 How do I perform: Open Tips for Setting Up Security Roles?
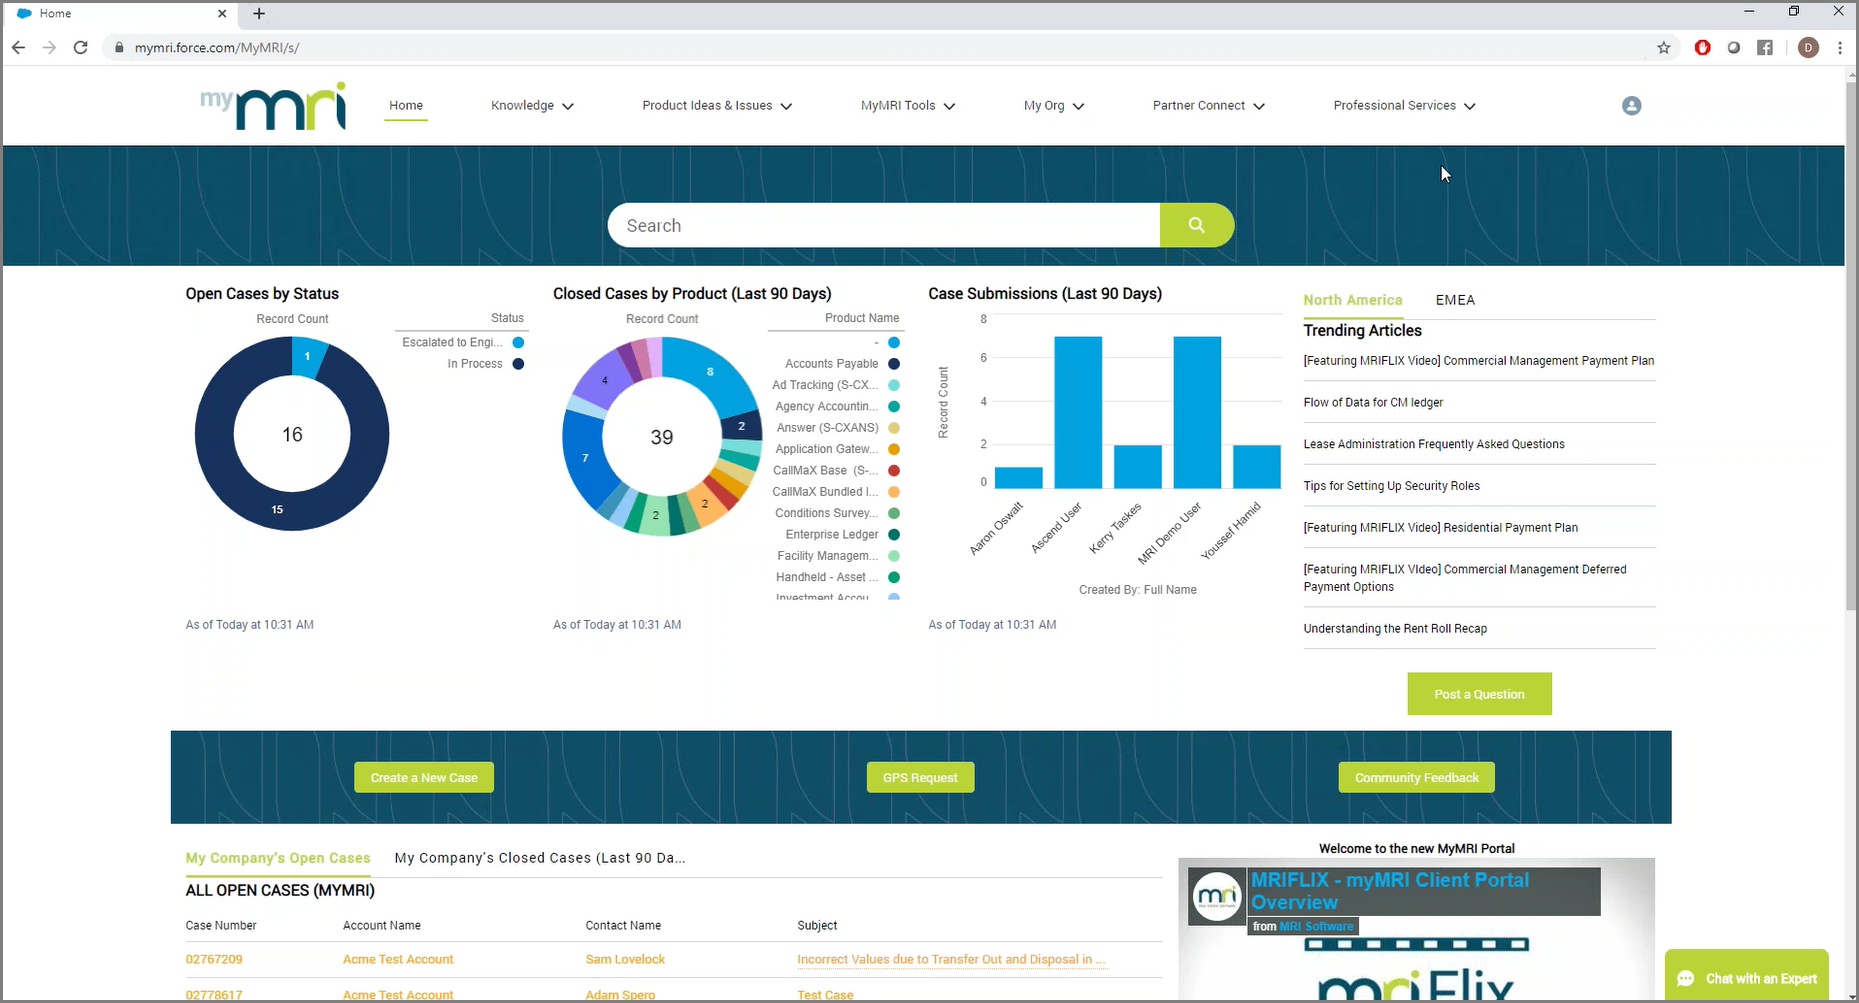click(x=1391, y=486)
